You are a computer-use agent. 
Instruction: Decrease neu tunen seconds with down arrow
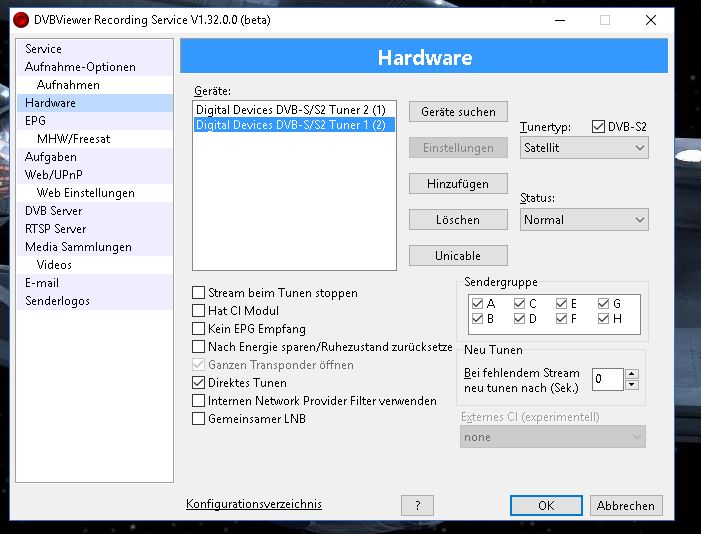(632, 385)
